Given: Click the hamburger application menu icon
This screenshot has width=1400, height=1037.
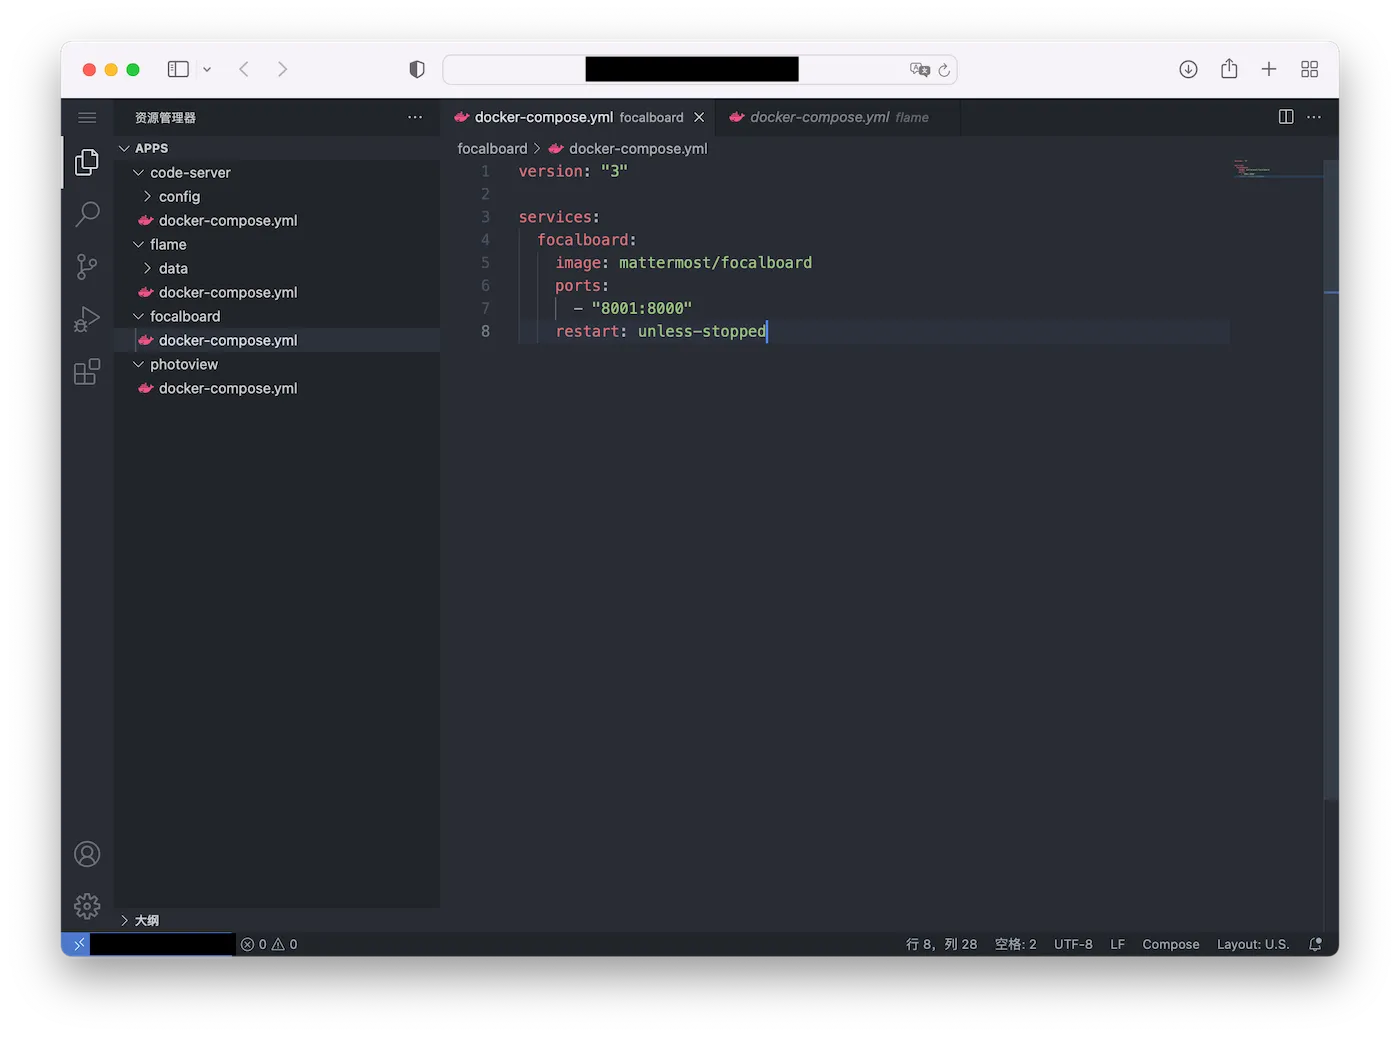Looking at the screenshot, I should (x=87, y=118).
